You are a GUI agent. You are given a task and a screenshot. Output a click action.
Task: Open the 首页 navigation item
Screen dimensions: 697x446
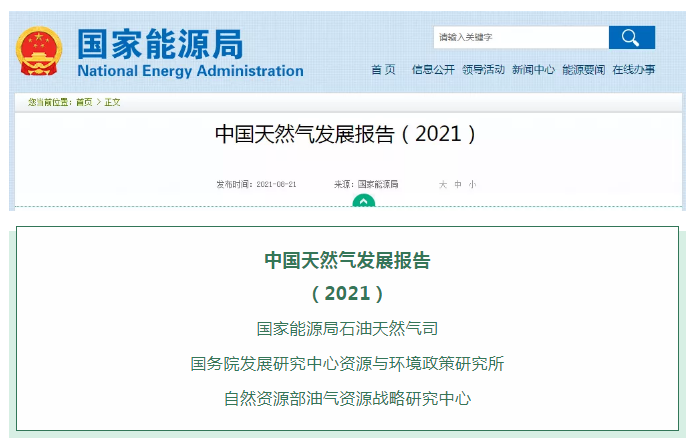tap(383, 70)
